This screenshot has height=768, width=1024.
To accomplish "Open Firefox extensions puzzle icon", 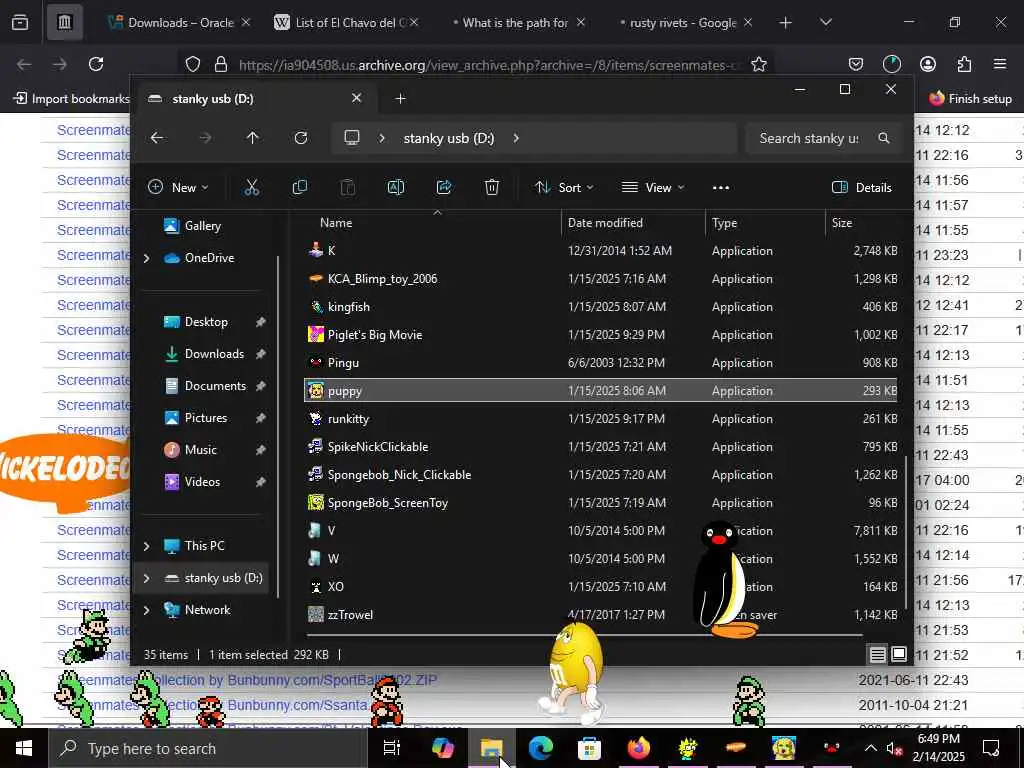I will [x=964, y=64].
